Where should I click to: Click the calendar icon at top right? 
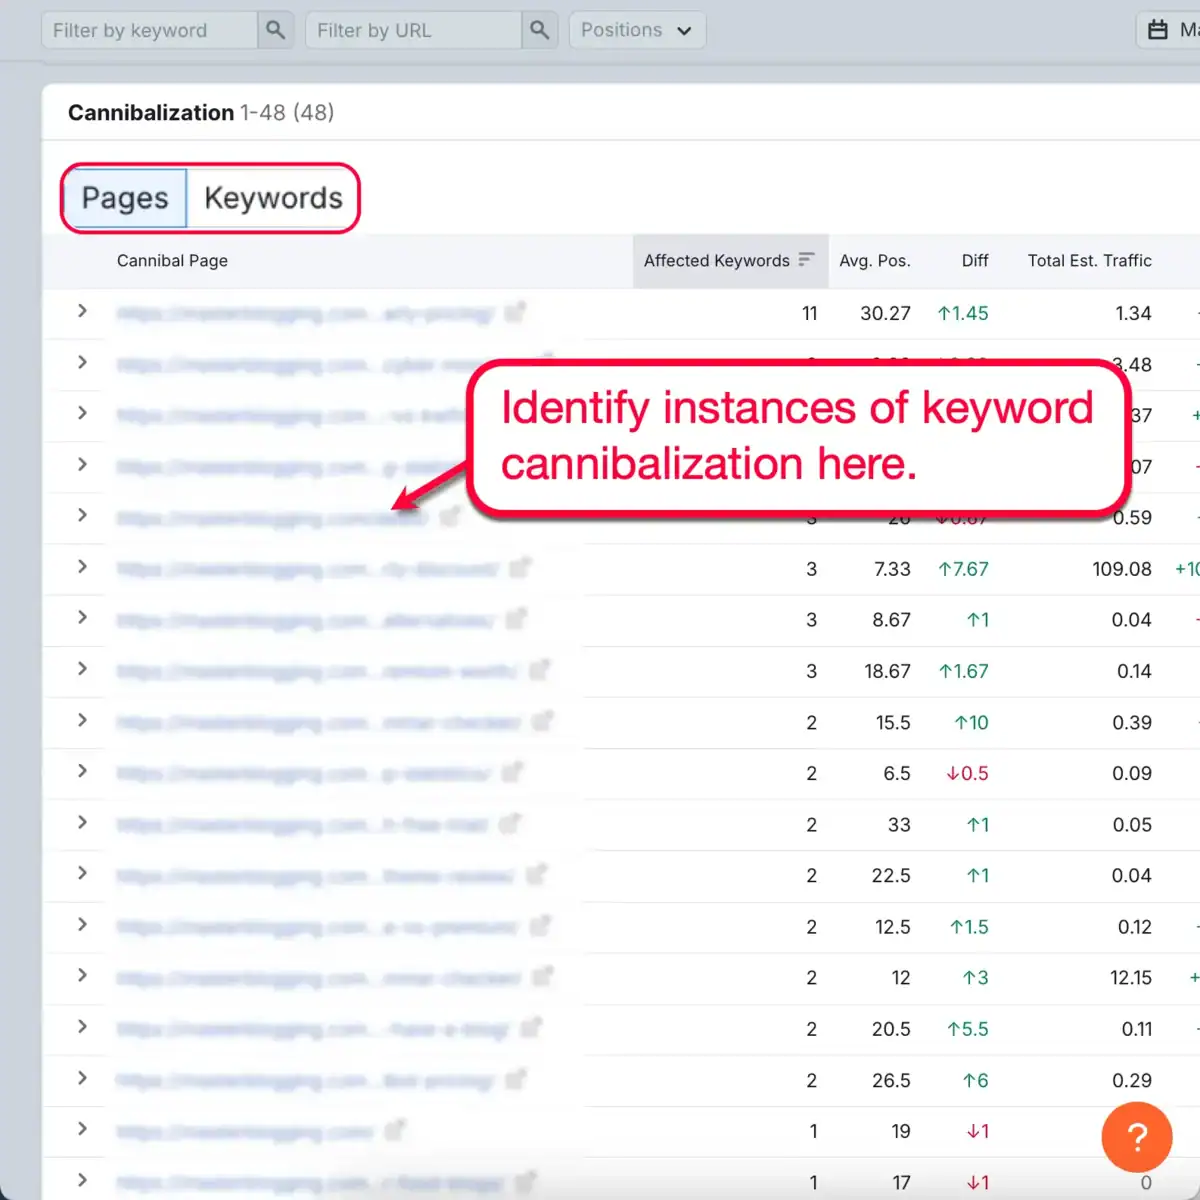pos(1158,30)
